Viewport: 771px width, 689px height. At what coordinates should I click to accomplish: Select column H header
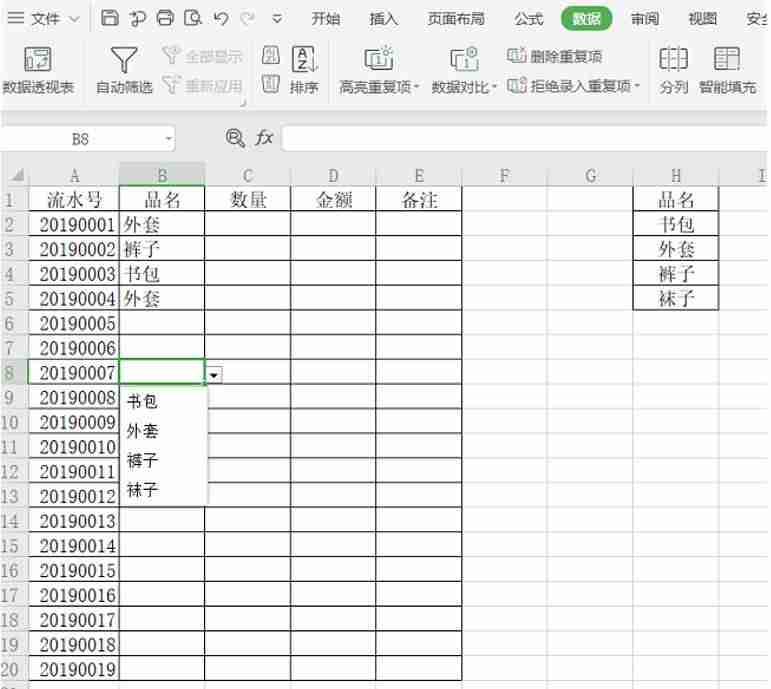coord(676,175)
